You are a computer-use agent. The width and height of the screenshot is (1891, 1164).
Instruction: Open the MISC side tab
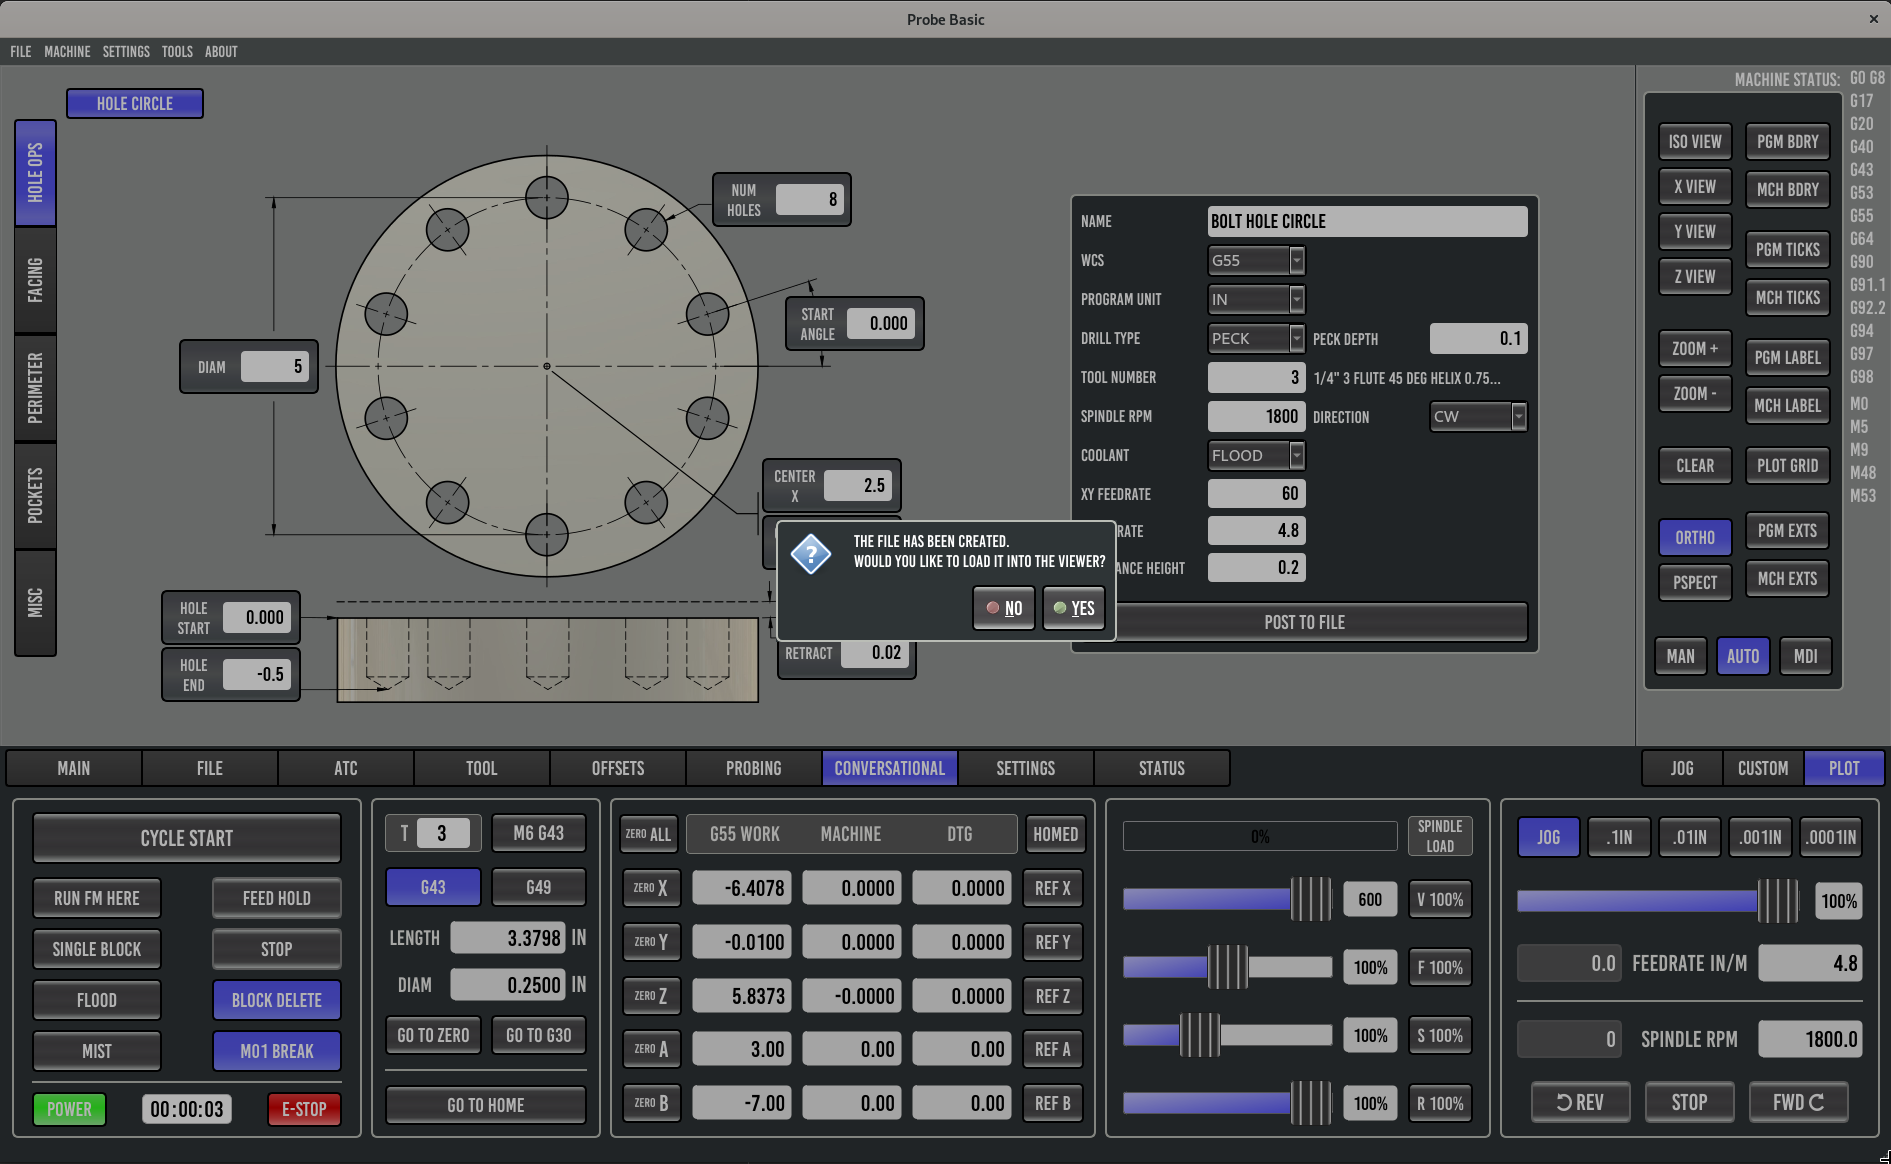(x=35, y=603)
